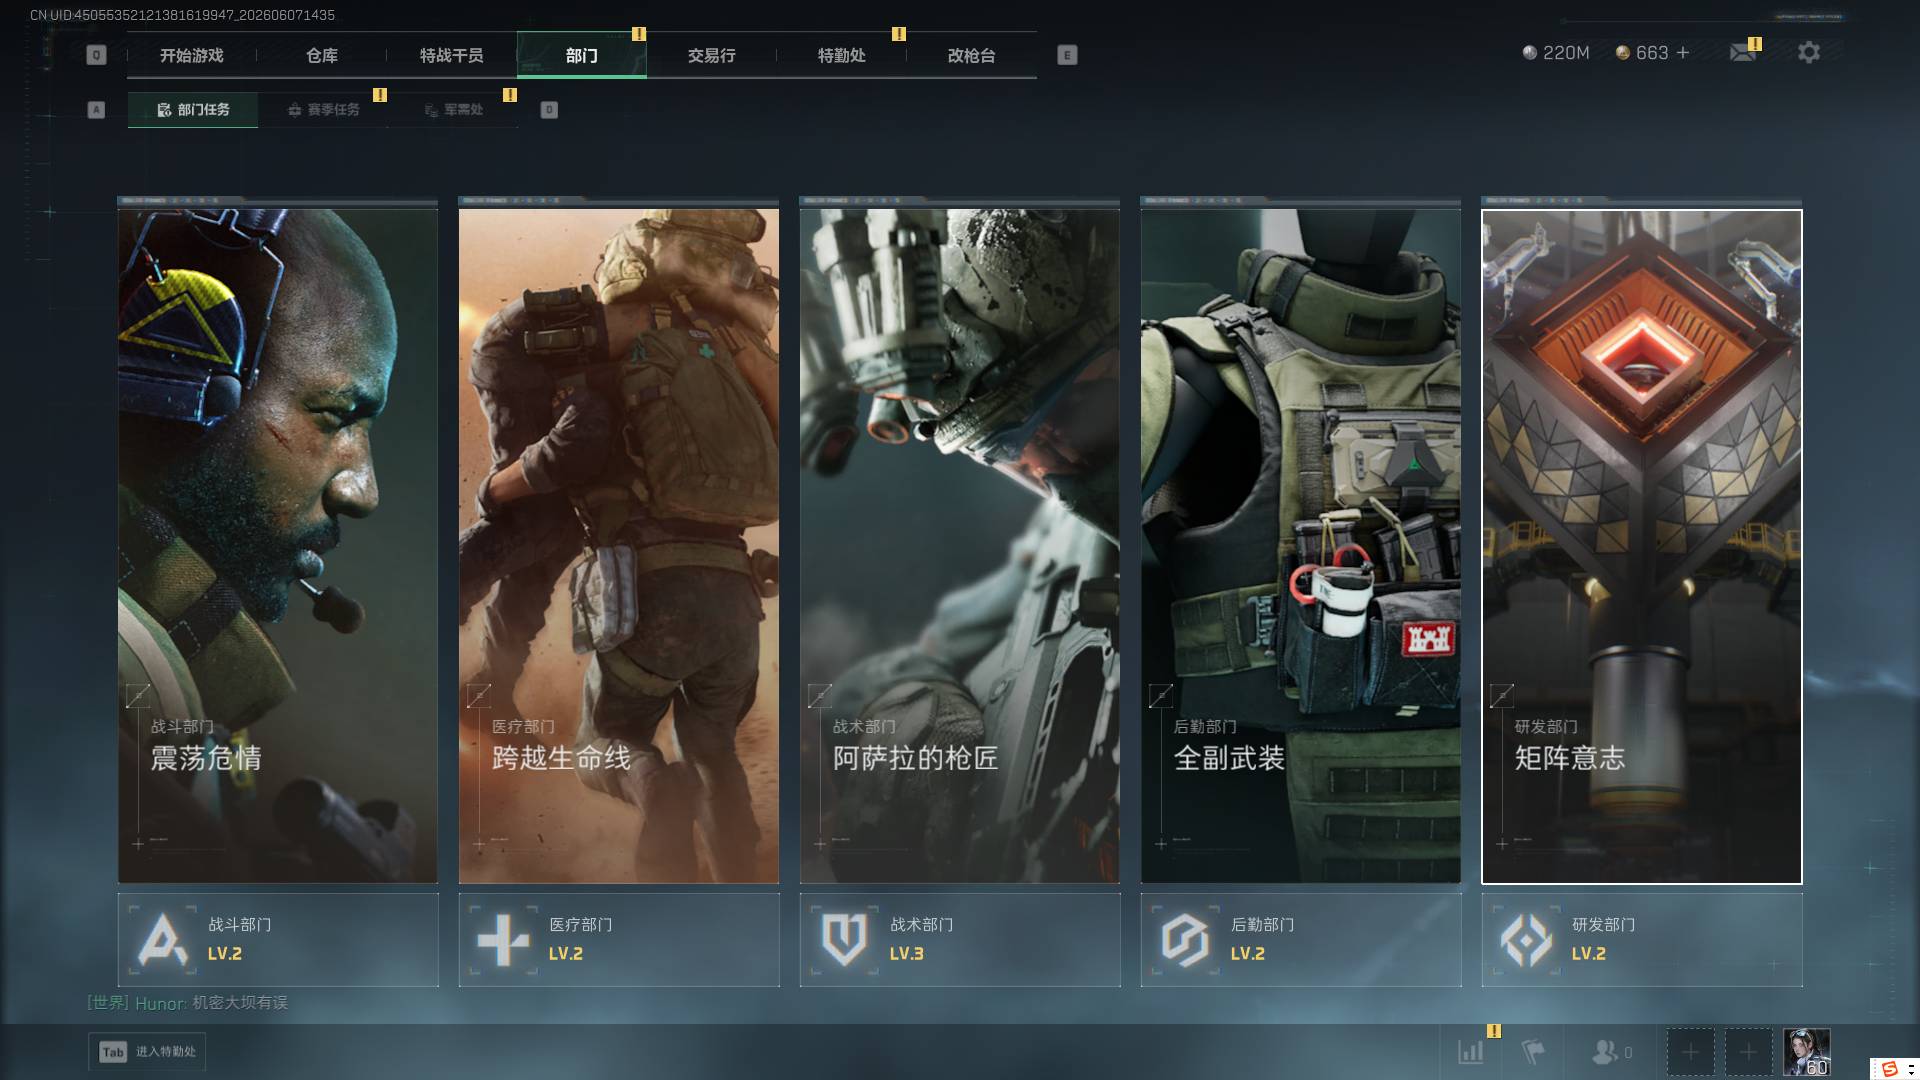Viewport: 1920px width, 1080px height.
Task: Click the second empty squad slot plus
Action: [1748, 1052]
